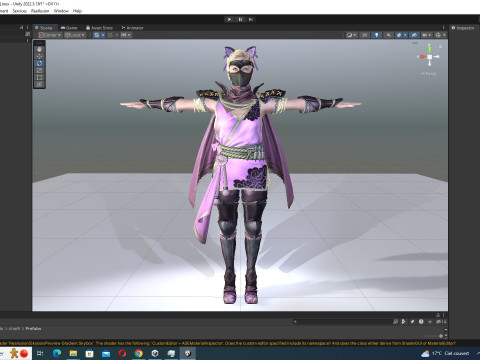Toggle hidden objects visibility button
Viewport: 480px width, 360px height.
414,35
